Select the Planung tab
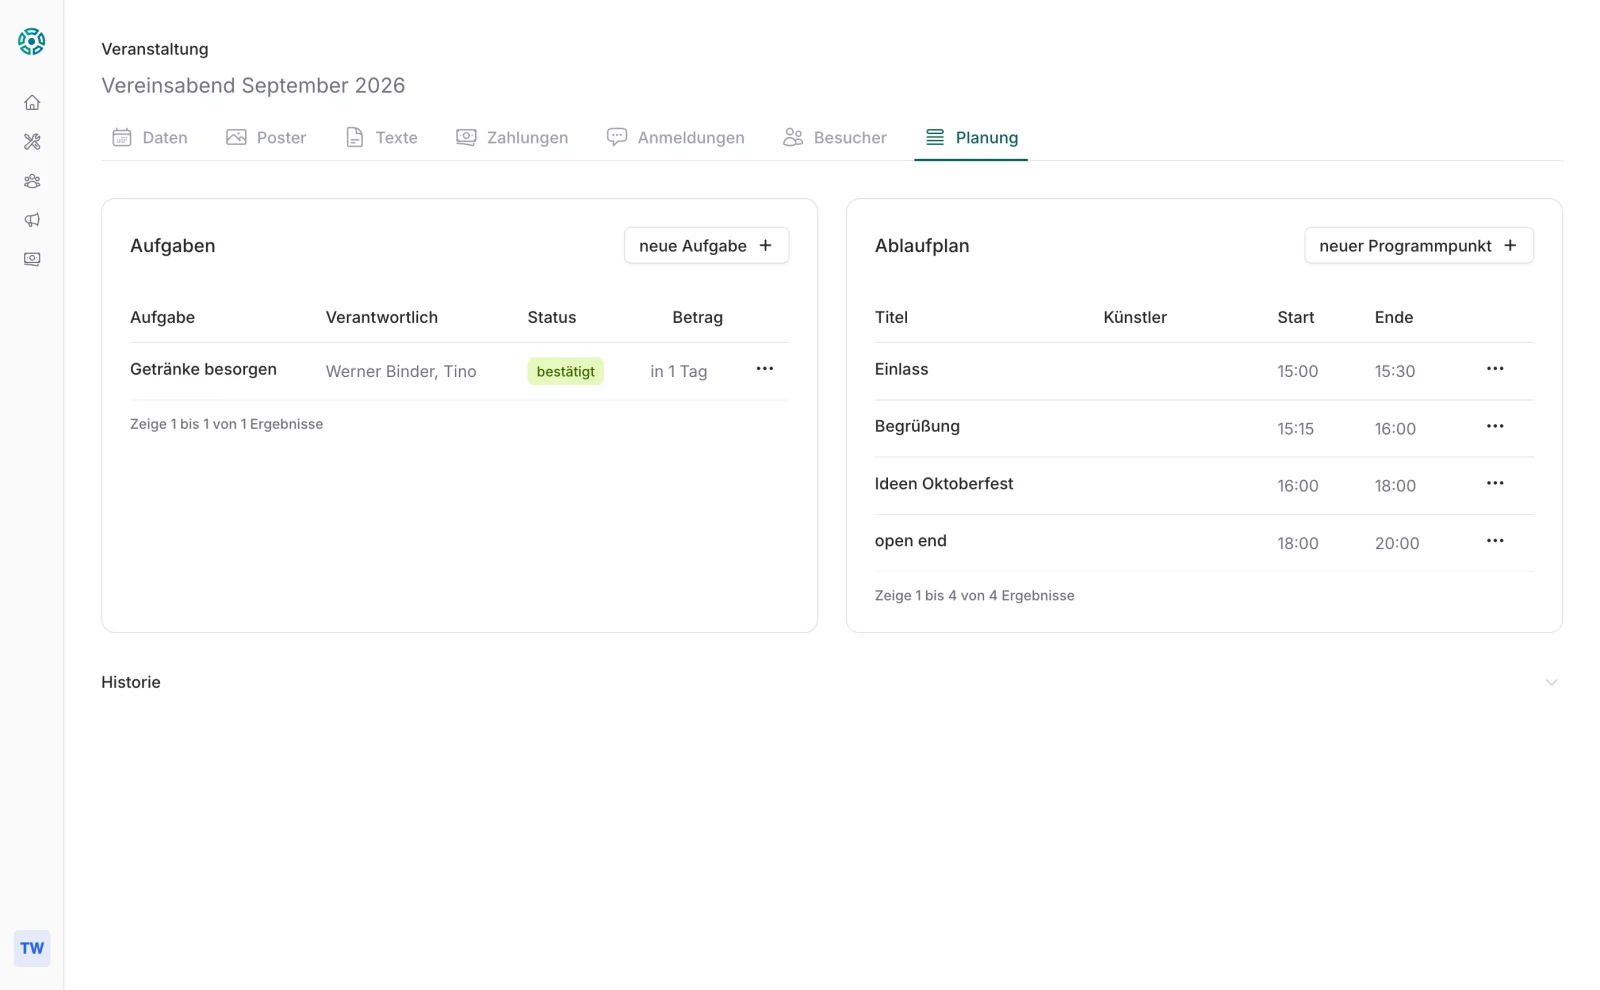This screenshot has height=990, width=1600. tap(971, 138)
